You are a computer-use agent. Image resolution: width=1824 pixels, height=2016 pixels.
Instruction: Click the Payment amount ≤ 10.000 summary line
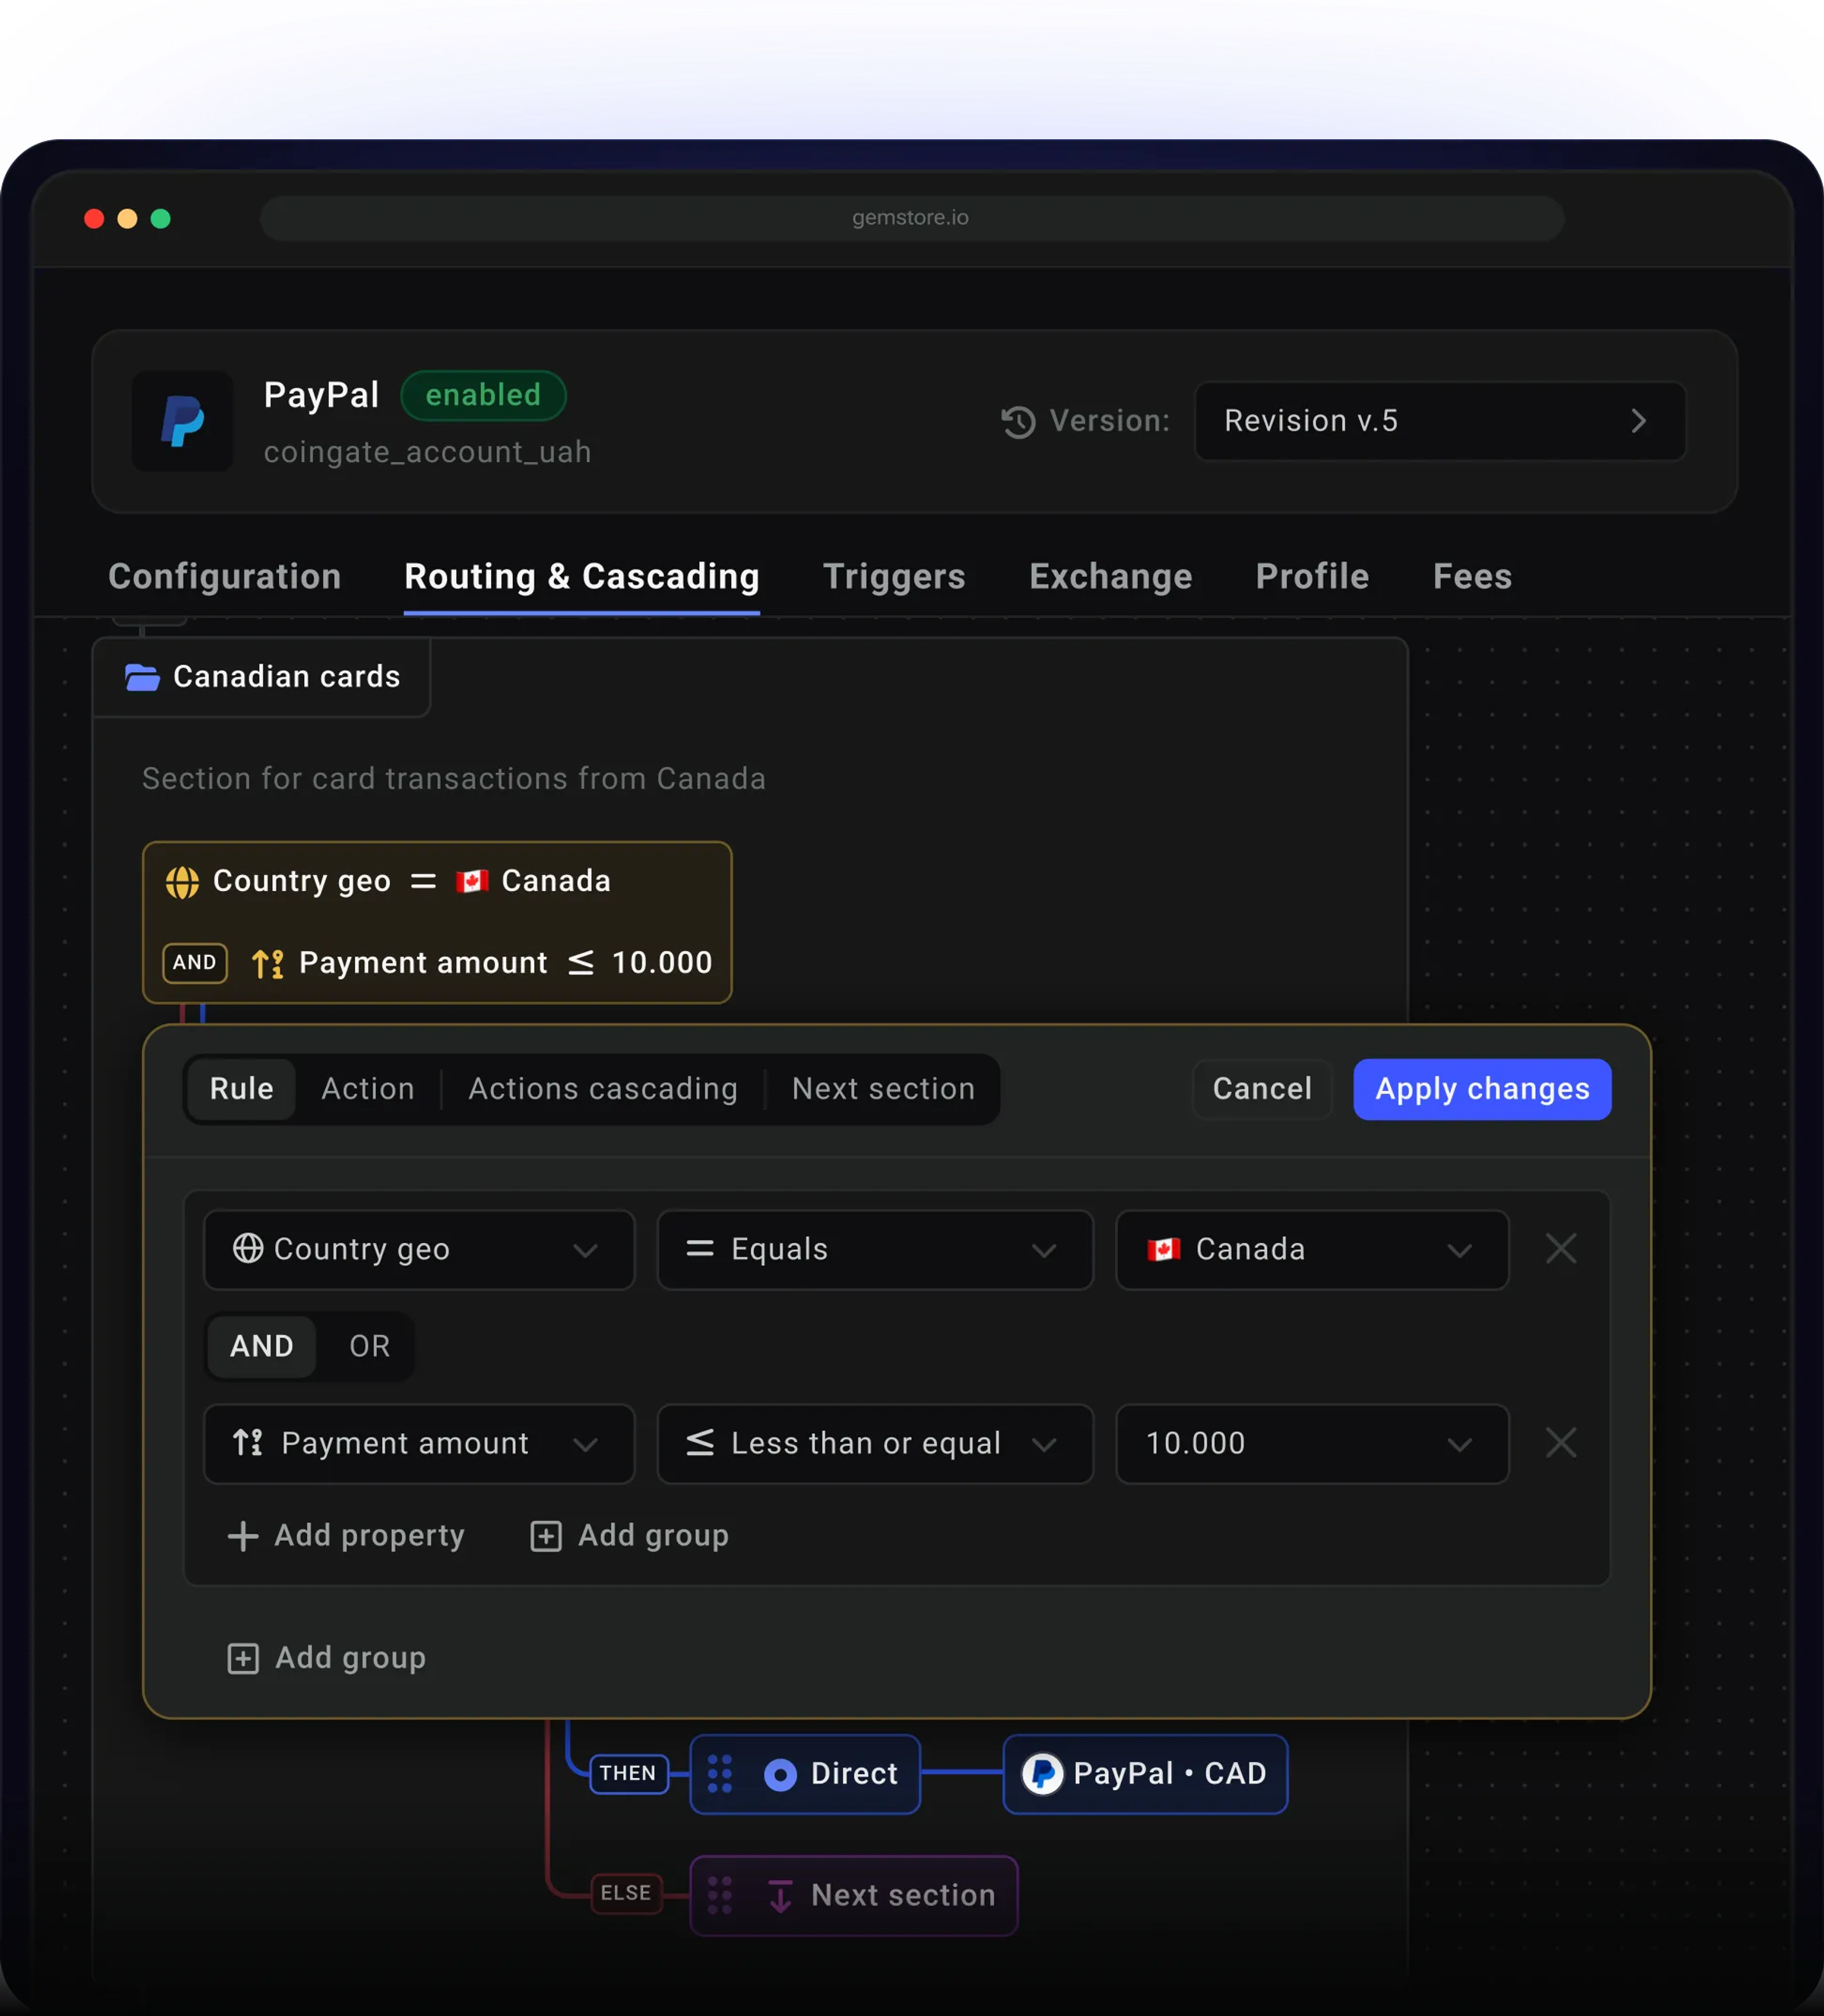point(482,963)
